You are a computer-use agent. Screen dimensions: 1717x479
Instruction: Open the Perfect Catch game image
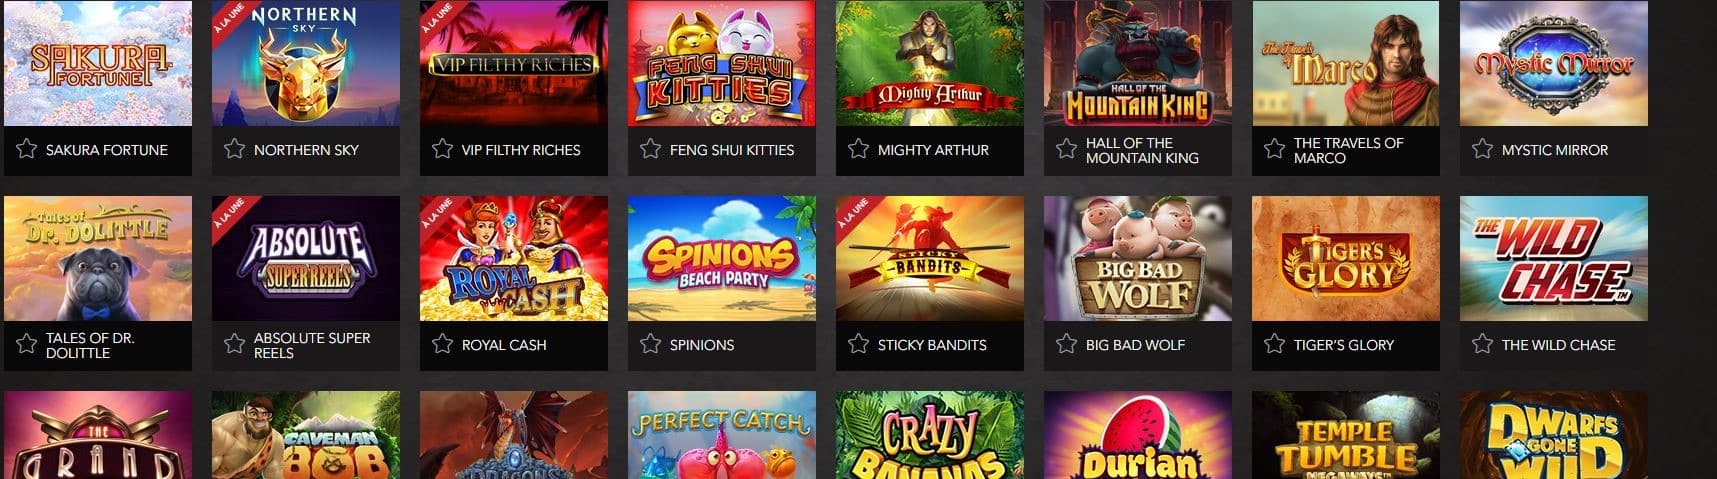(x=722, y=435)
